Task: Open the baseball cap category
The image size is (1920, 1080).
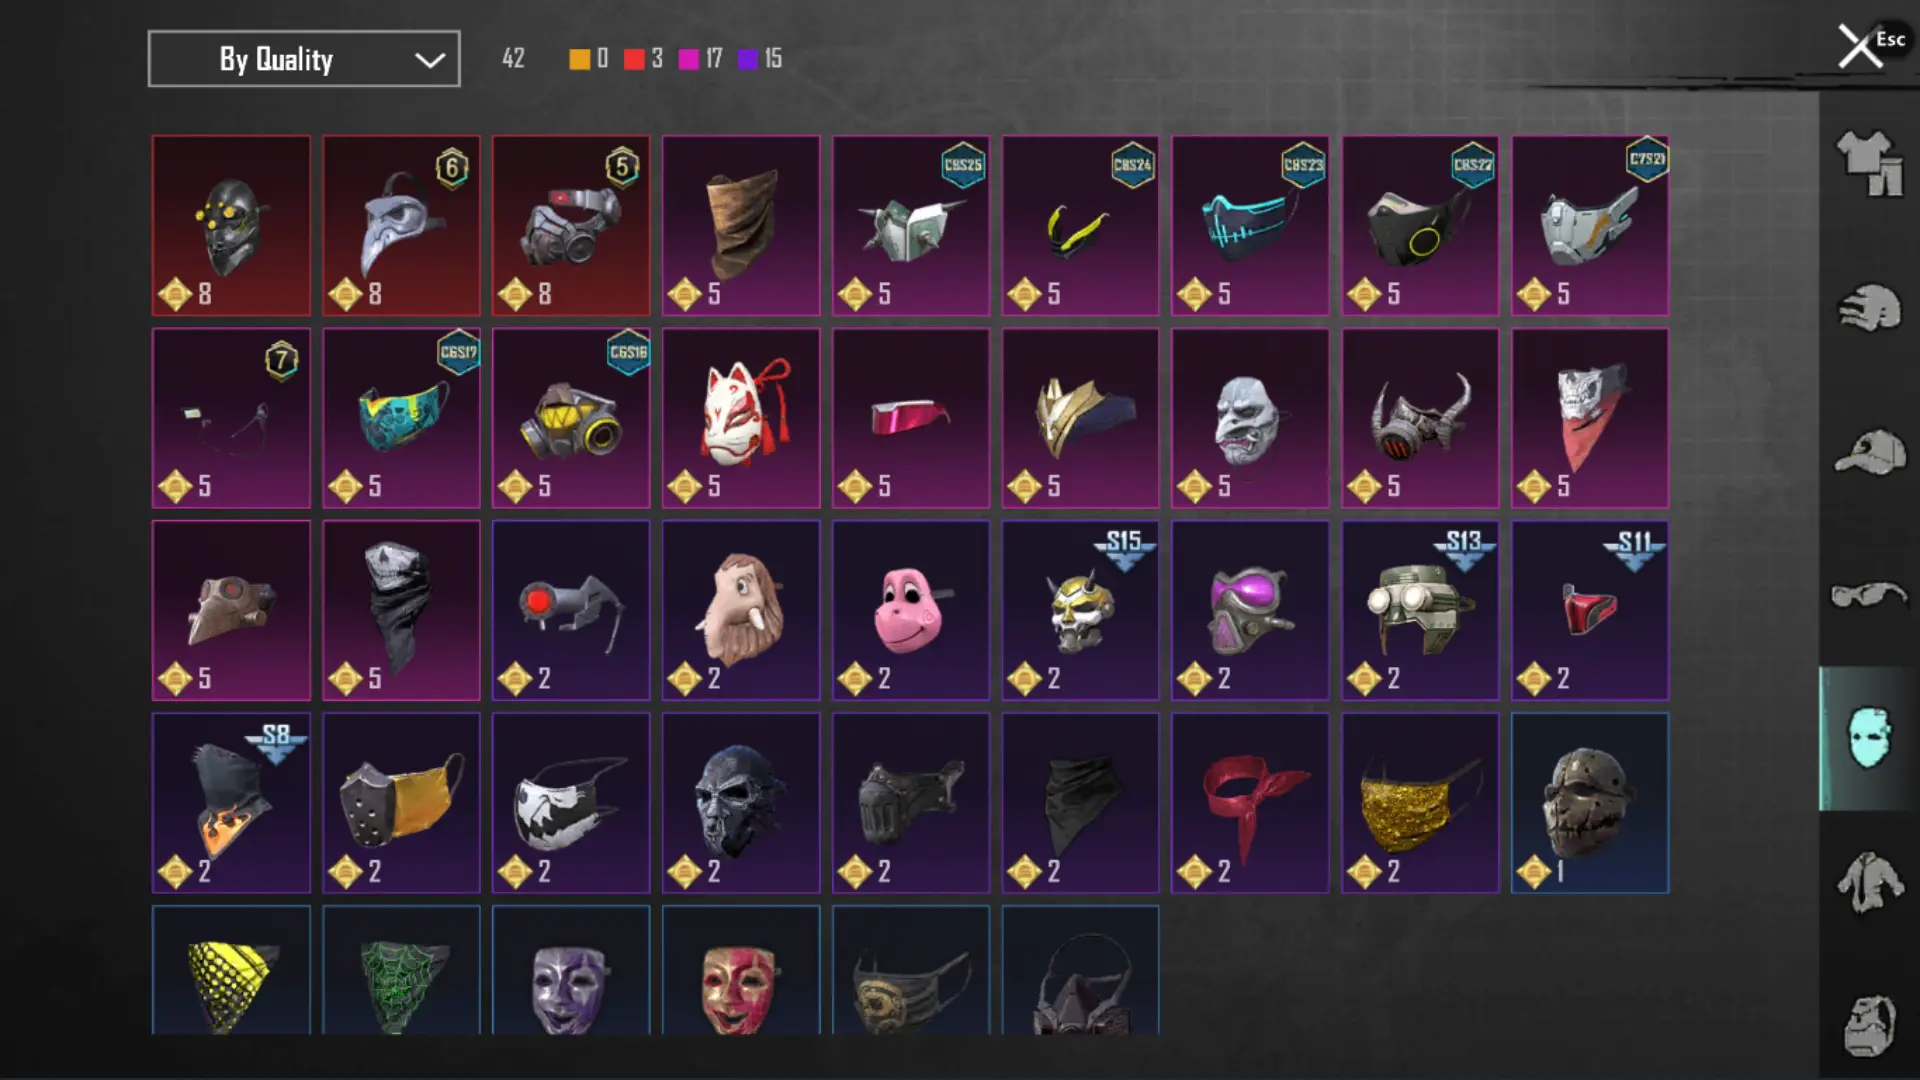Action: coord(1869,453)
